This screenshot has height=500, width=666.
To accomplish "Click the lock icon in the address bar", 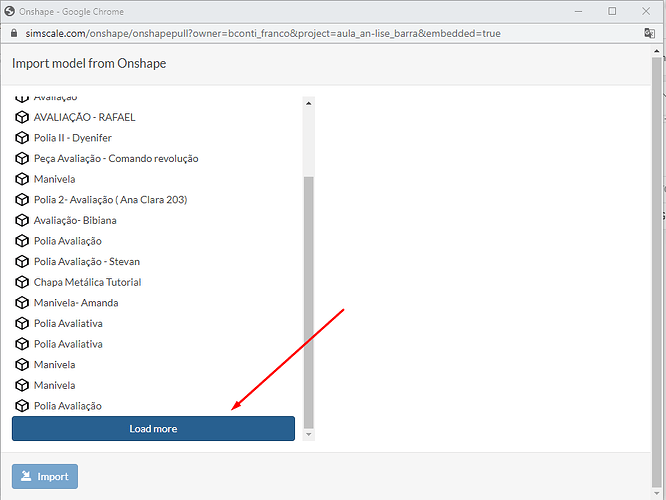I will coord(14,33).
